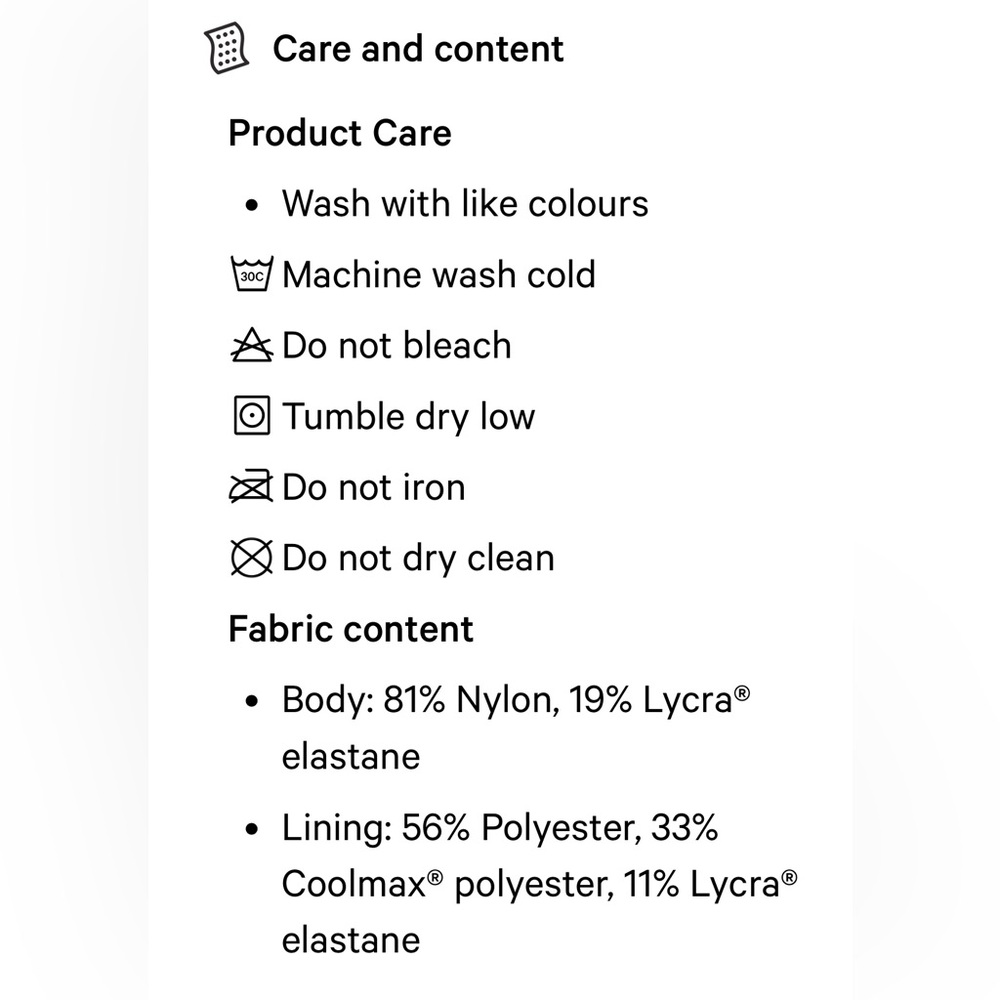Viewport: 1000px width, 1000px height.
Task: Click the Do not dry clean label
Action: [418, 559]
